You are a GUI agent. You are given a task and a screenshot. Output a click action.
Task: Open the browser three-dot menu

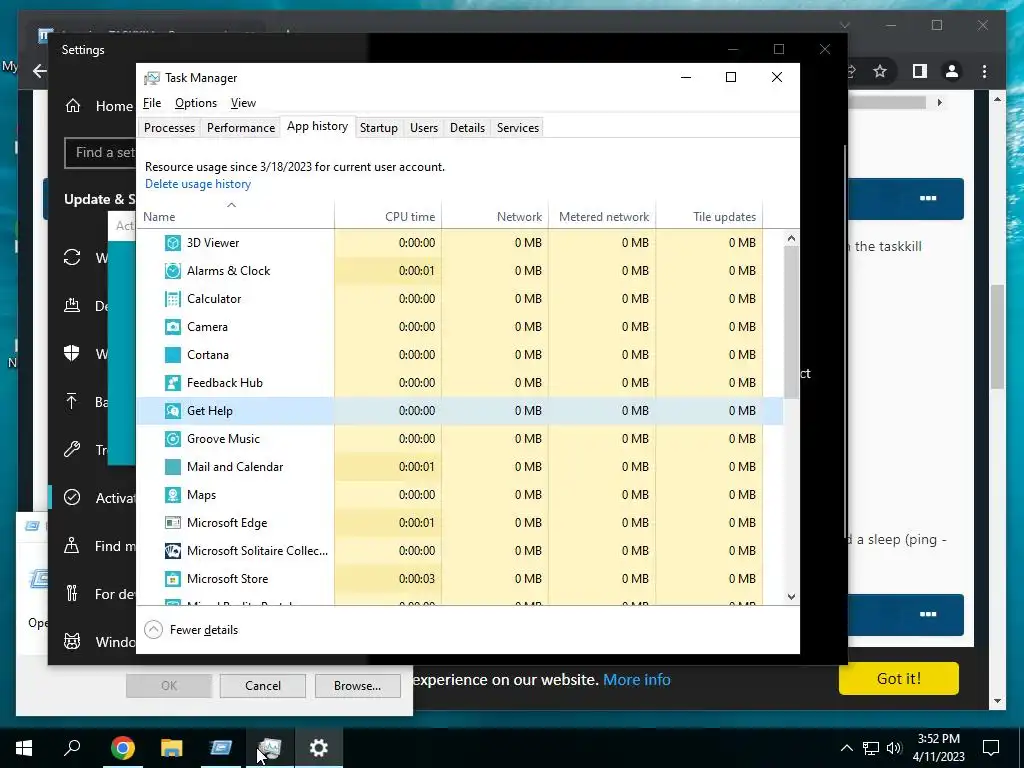pos(984,71)
